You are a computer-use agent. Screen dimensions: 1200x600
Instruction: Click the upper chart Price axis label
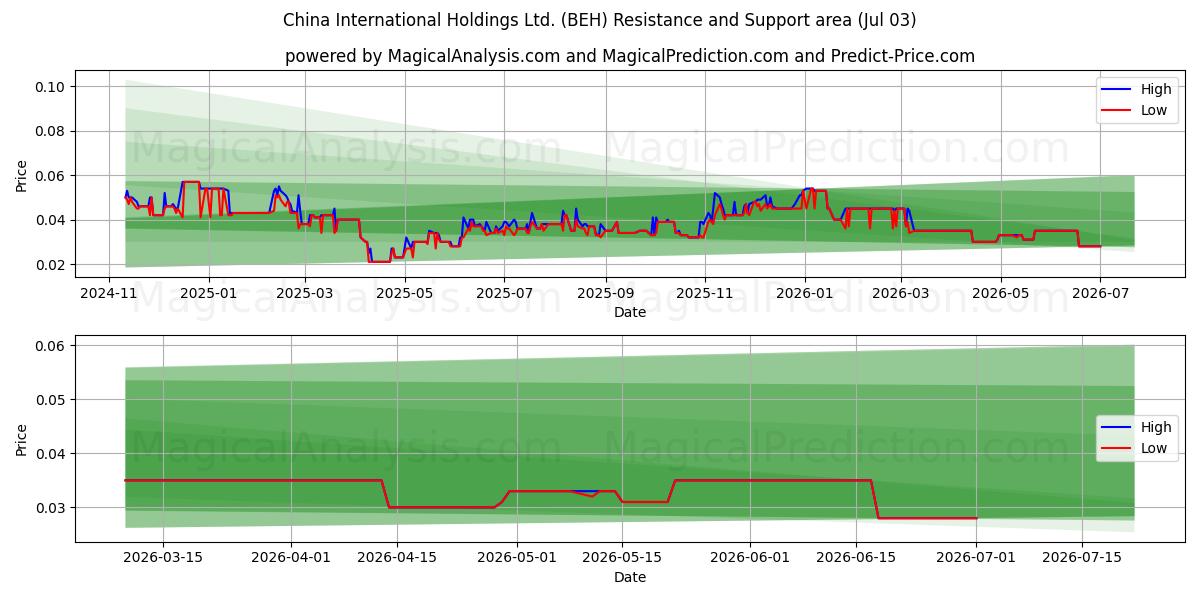coord(22,174)
